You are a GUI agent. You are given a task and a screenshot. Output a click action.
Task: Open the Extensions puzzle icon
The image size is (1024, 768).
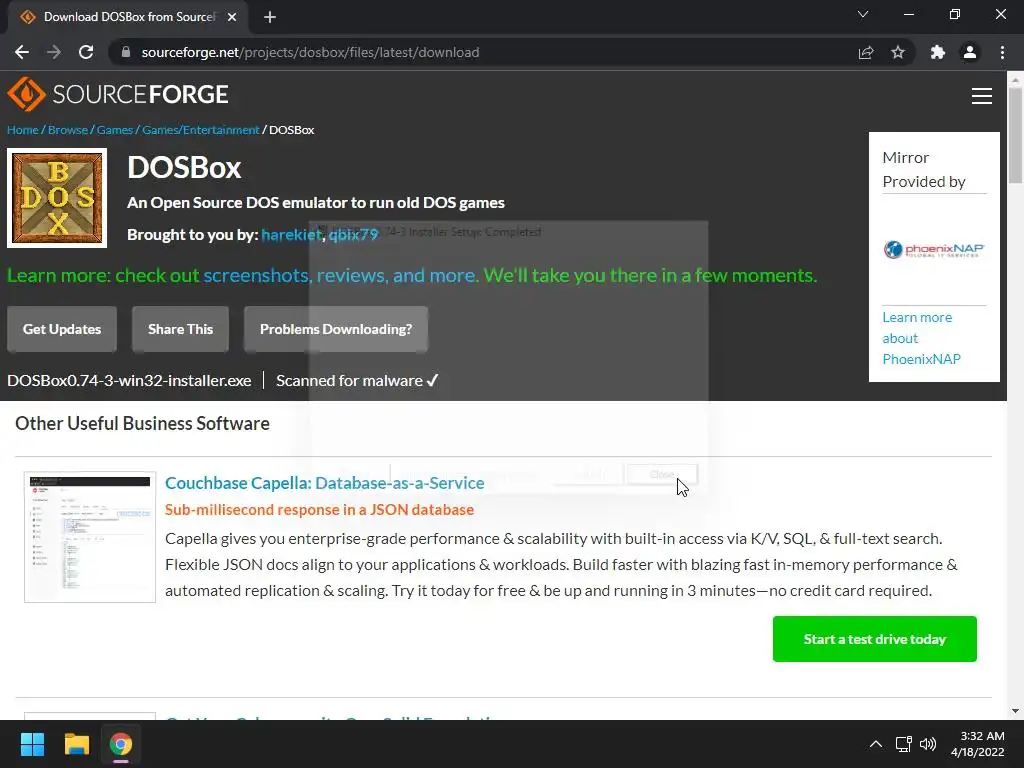click(x=938, y=52)
